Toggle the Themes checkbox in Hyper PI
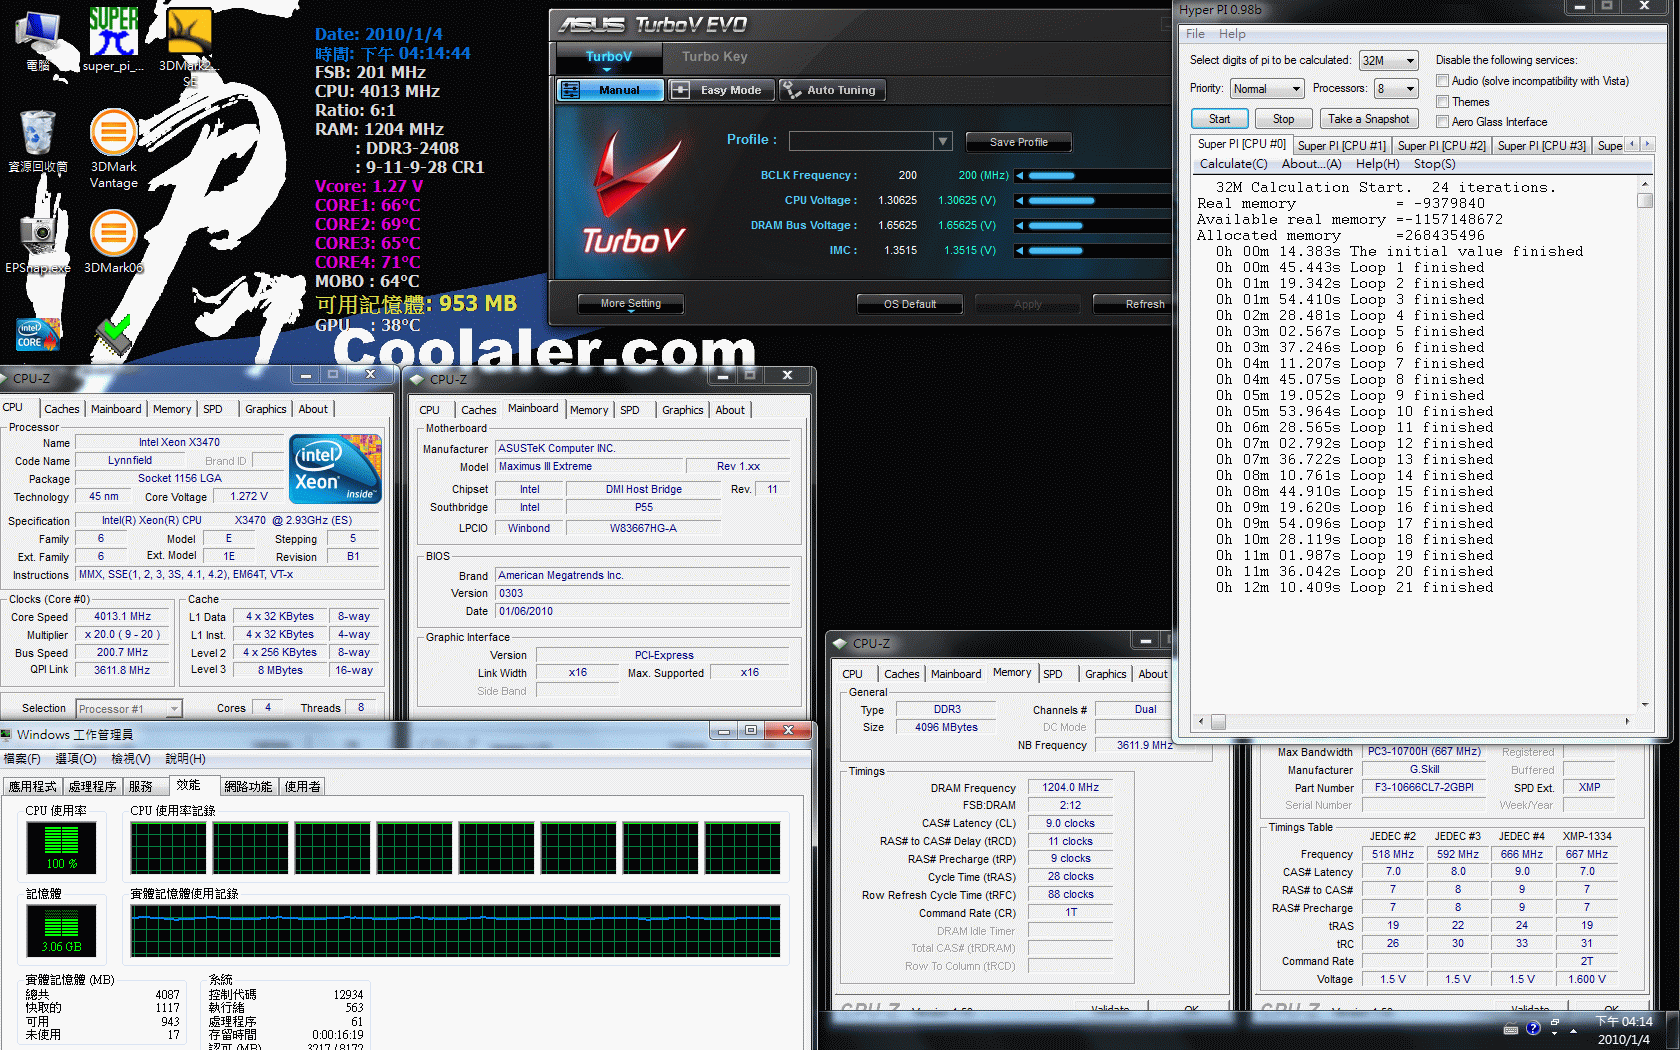 (x=1442, y=101)
